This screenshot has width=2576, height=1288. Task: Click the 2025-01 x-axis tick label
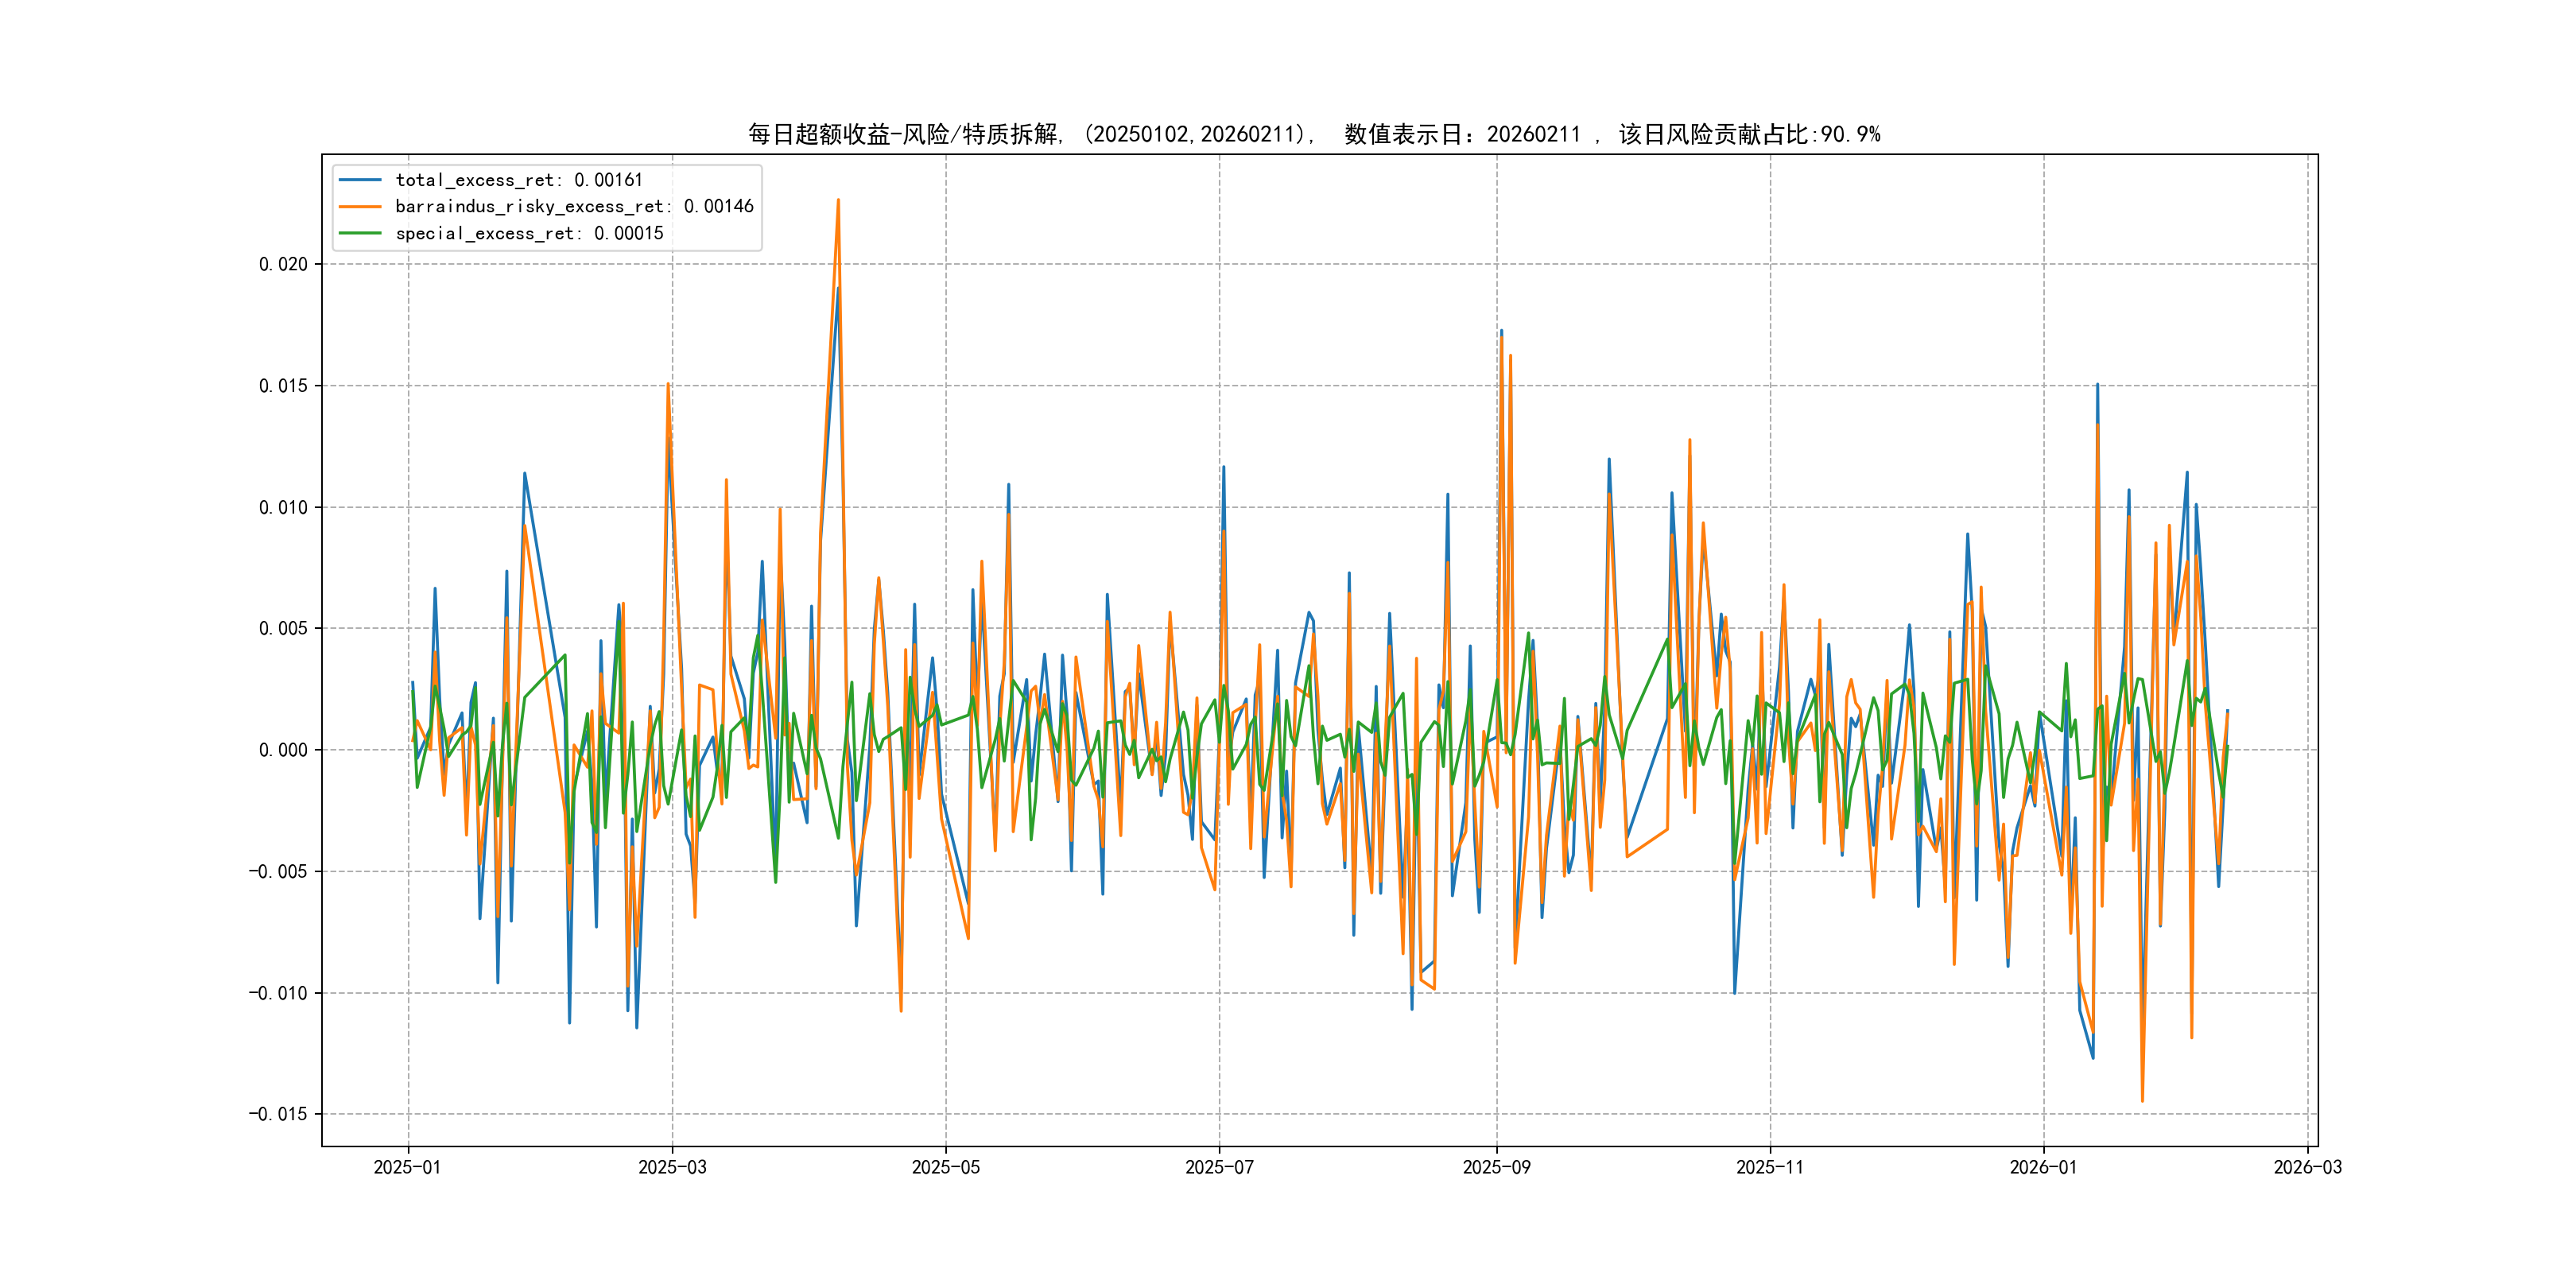[x=407, y=1167]
